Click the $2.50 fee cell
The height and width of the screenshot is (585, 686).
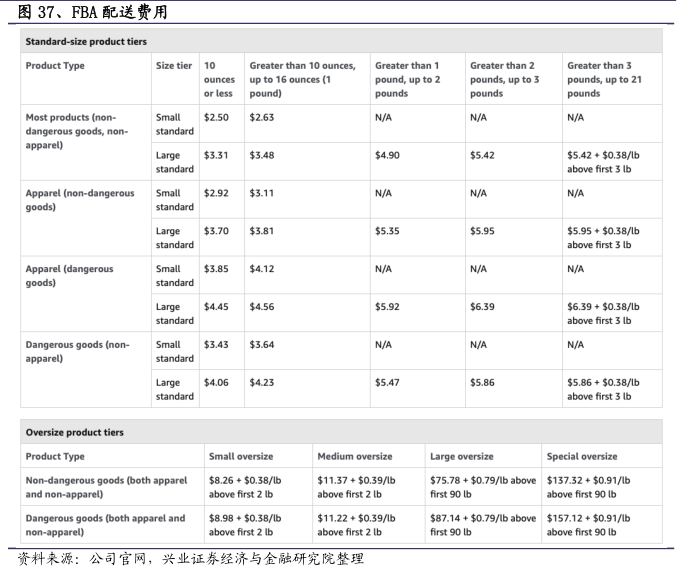point(216,118)
